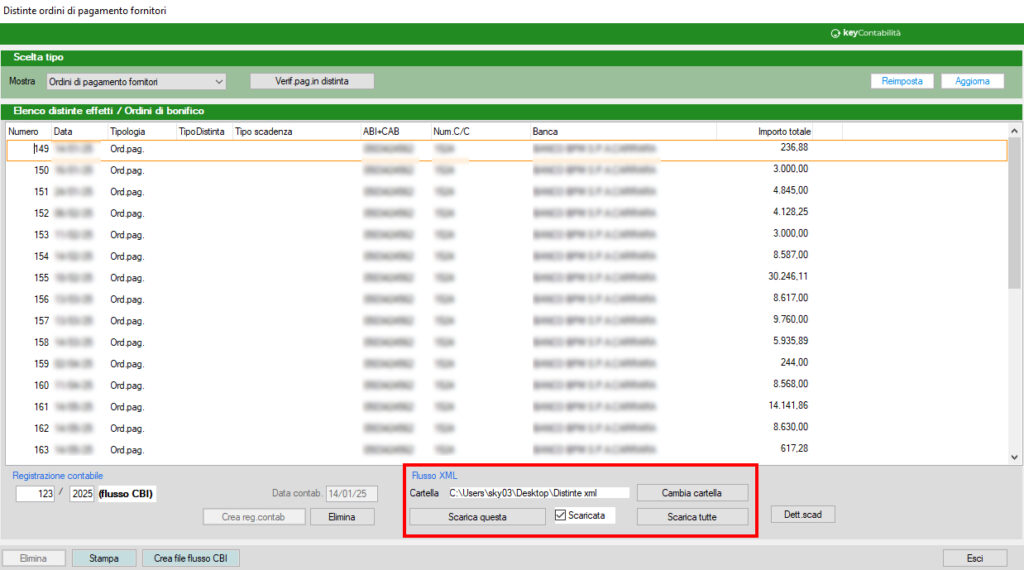This screenshot has width=1024, height=570.
Task: Click the Esci button
Action: tap(973, 558)
